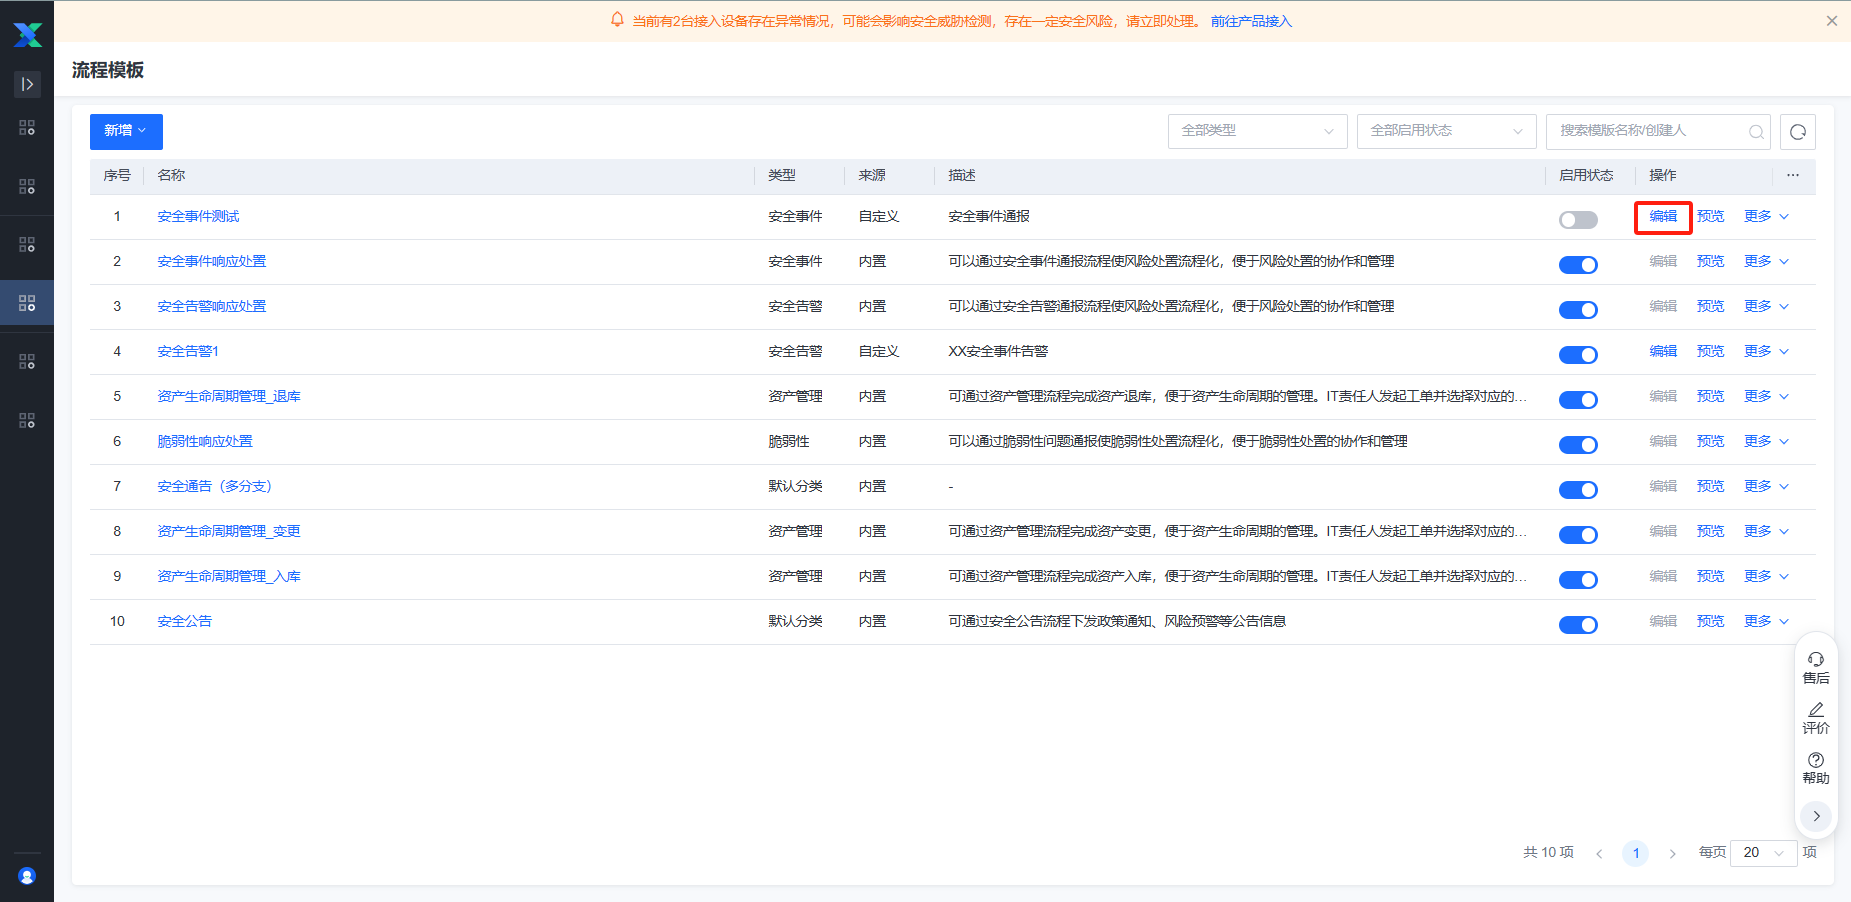Open the table column settings ellipsis
Image resolution: width=1851 pixels, height=902 pixels.
(x=1792, y=175)
